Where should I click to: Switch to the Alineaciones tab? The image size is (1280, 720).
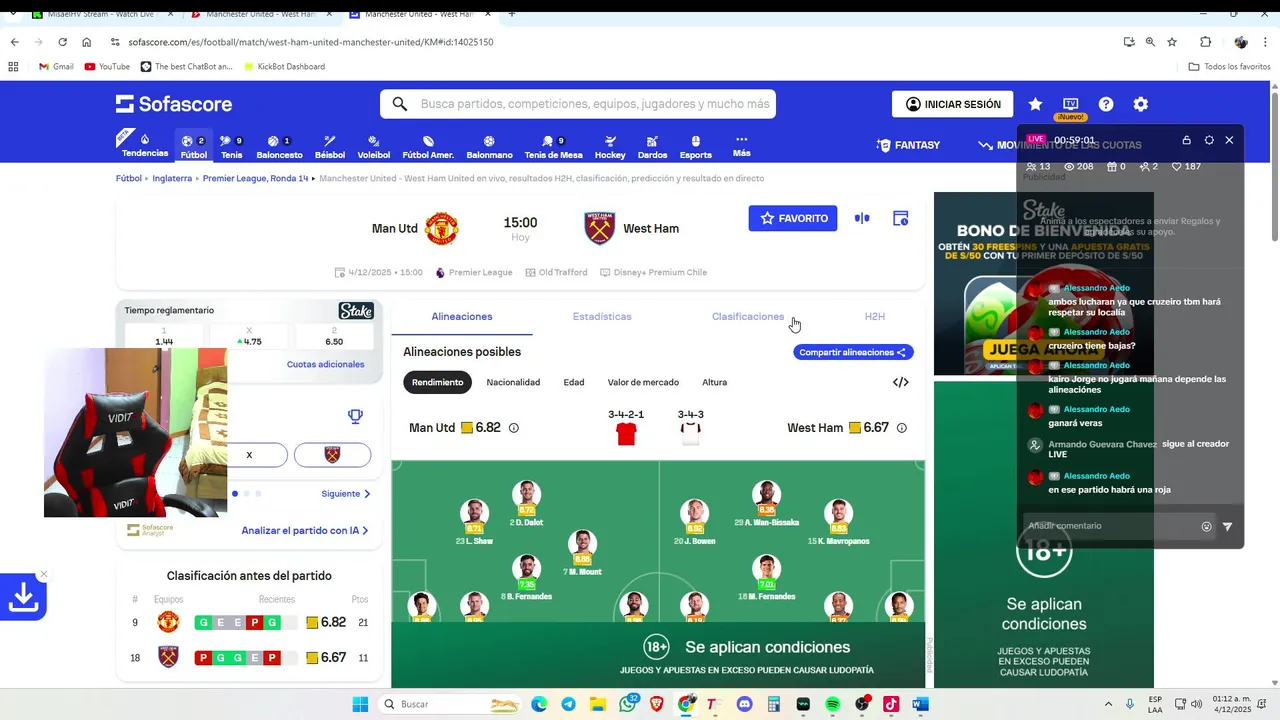coord(462,316)
